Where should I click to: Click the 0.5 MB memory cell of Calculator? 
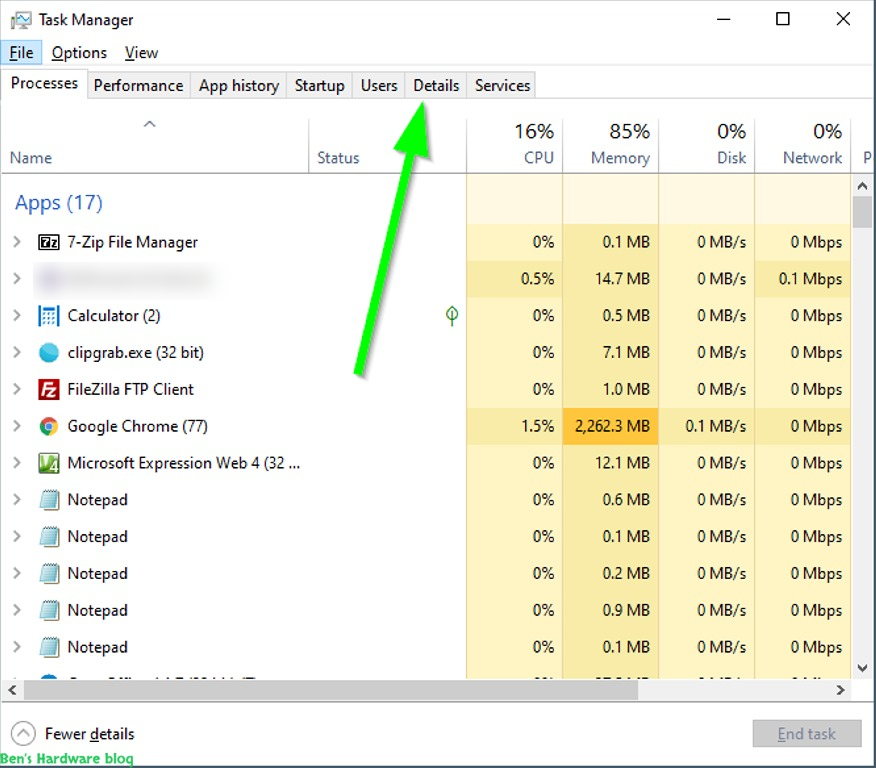pos(611,316)
